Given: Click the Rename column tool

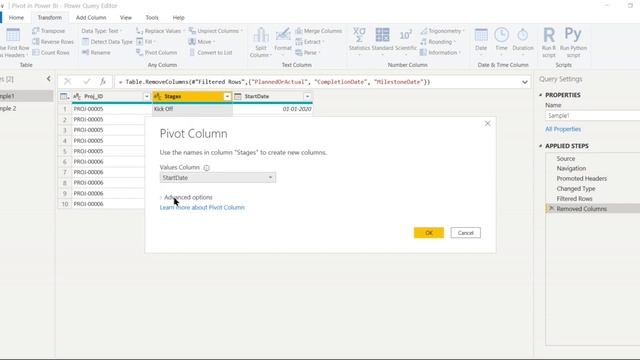Looking at the screenshot, I should click(96, 53).
